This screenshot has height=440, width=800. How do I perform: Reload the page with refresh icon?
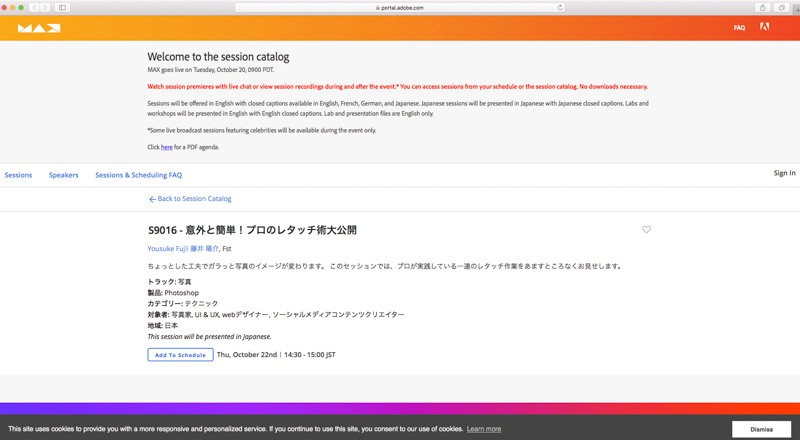[x=560, y=8]
